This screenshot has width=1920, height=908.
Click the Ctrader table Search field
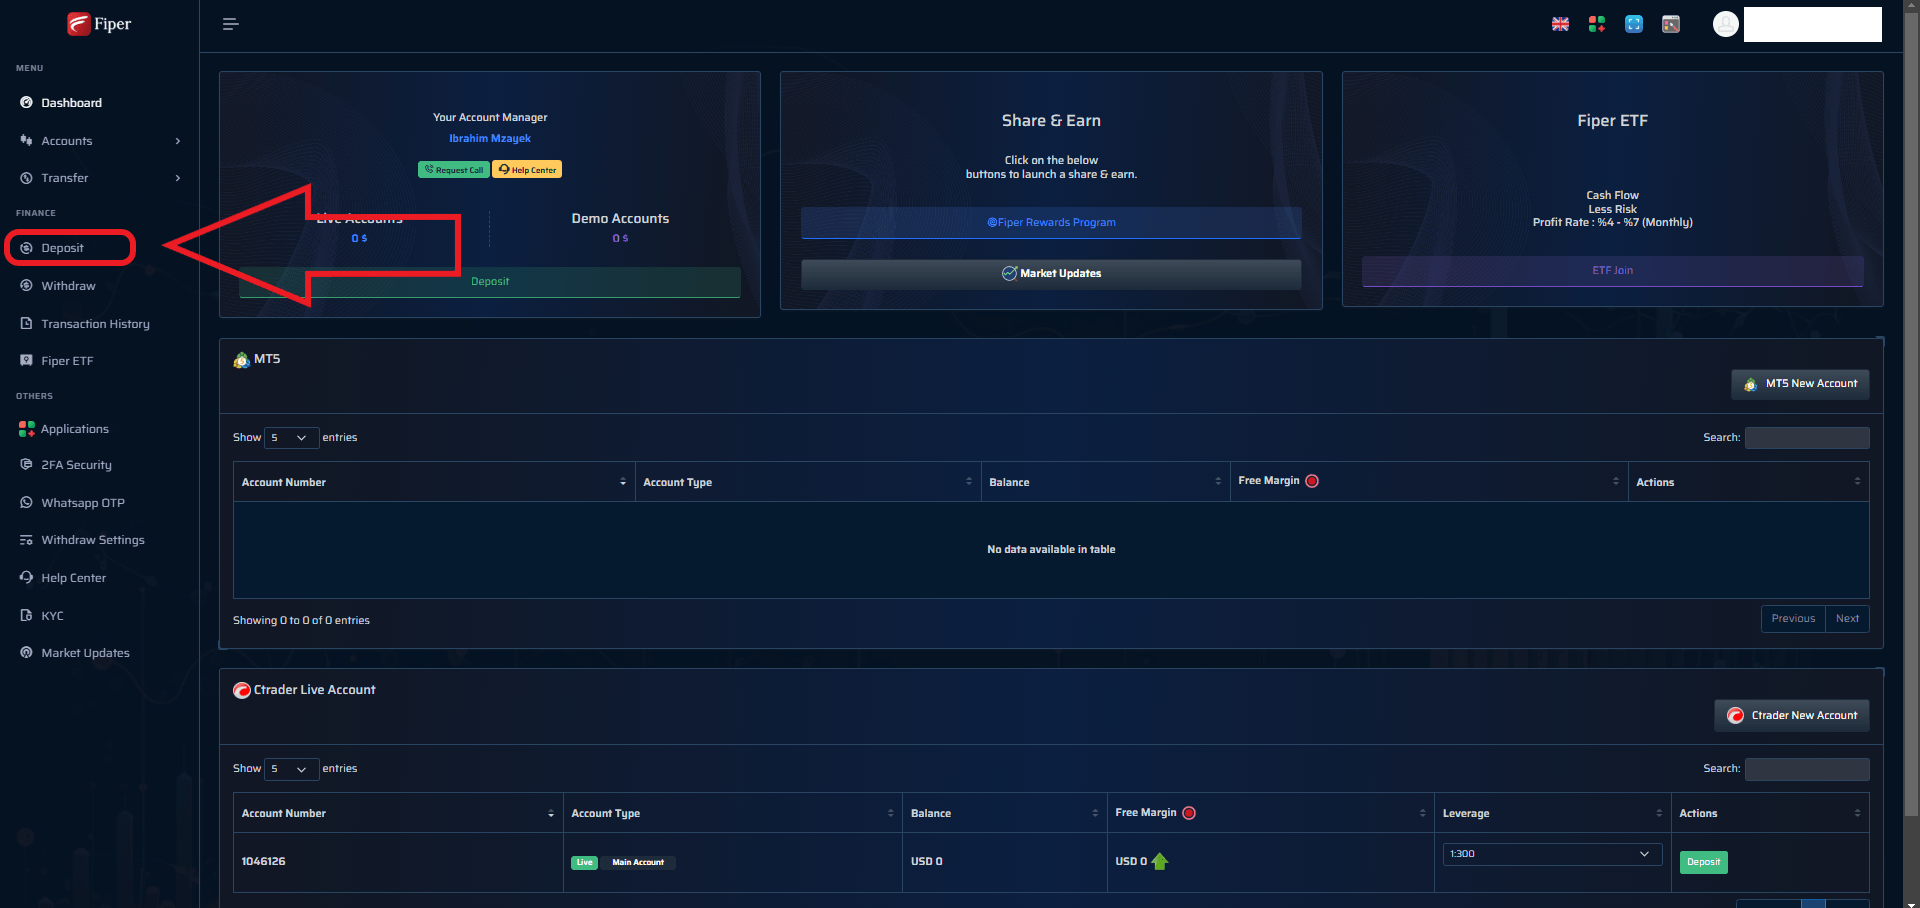[x=1807, y=769]
